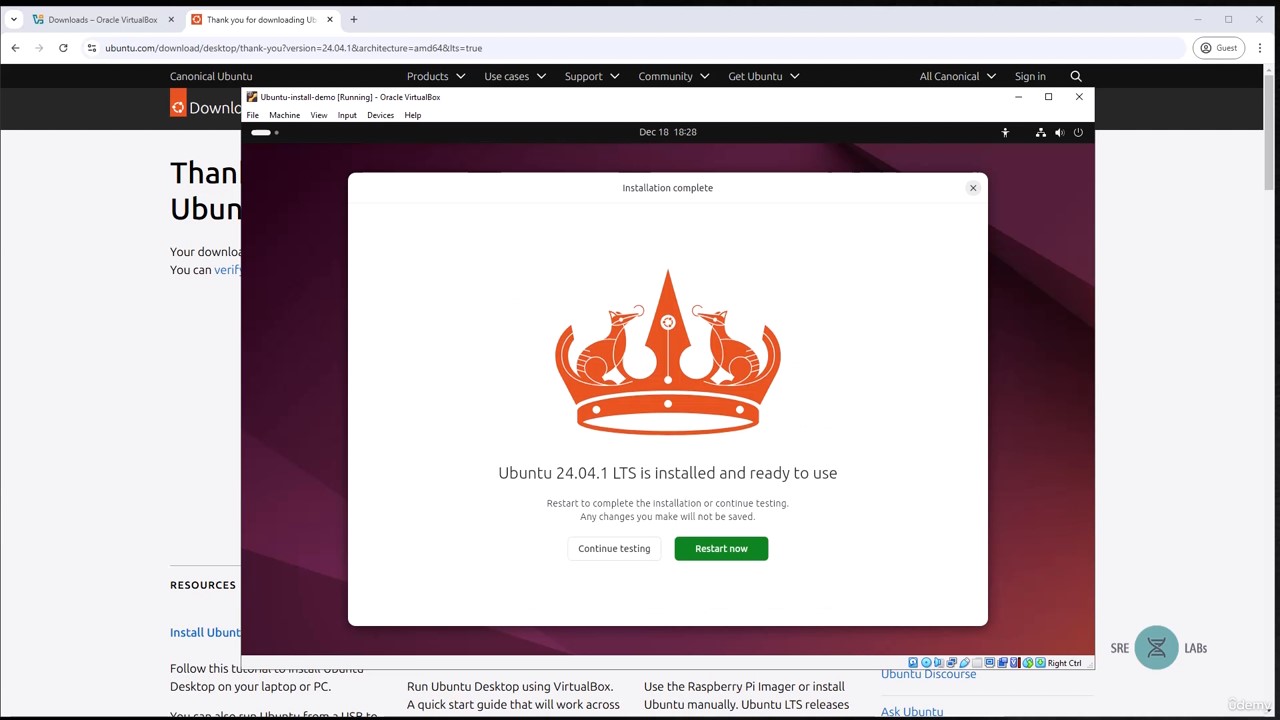This screenshot has height=720, width=1280.
Task: Open the VirtualBox Help menu
Action: pos(412,115)
